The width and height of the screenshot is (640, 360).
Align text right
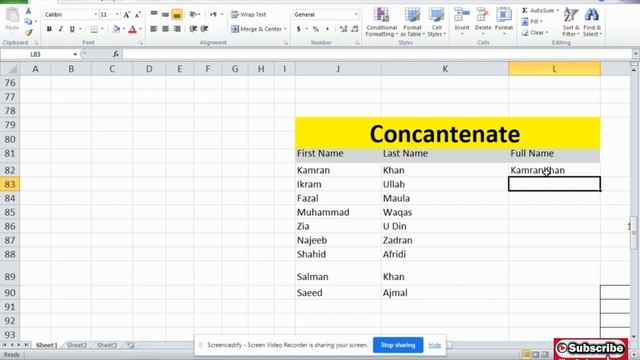tap(177, 29)
